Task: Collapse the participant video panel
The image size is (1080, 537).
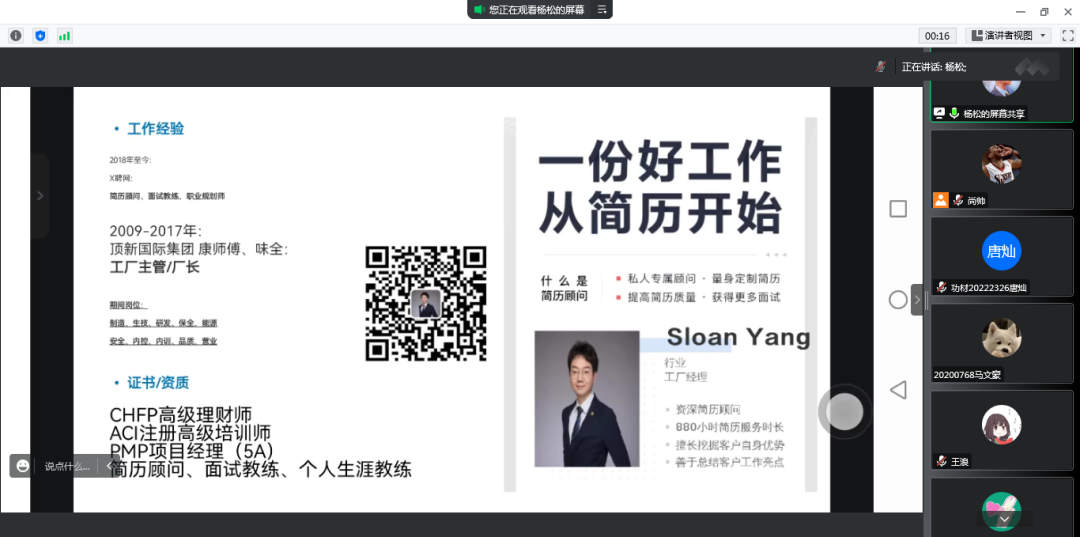Action: [x=918, y=300]
